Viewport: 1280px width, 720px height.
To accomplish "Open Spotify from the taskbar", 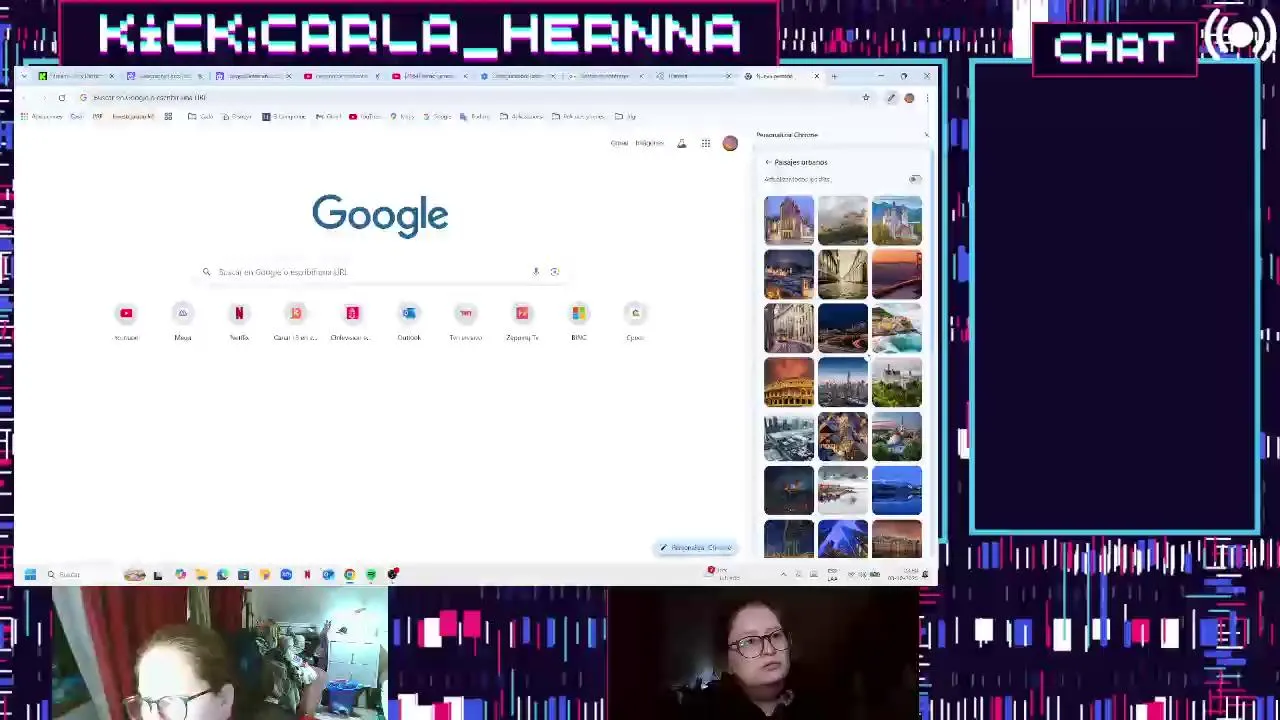I will point(371,574).
